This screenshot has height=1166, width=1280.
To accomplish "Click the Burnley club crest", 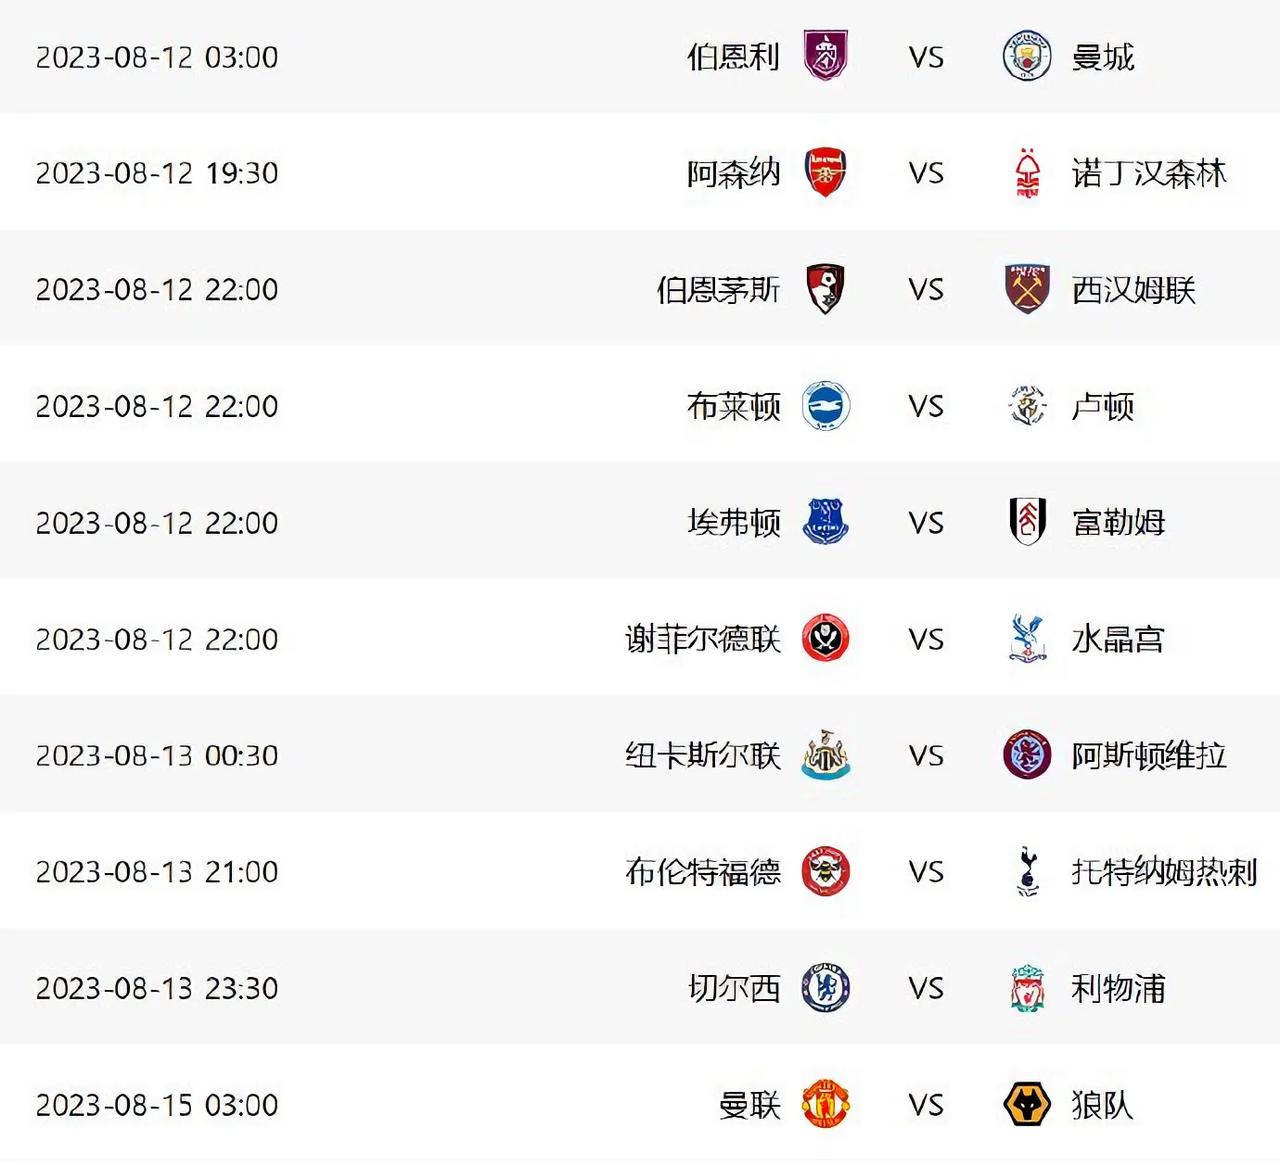I will 826,56.
